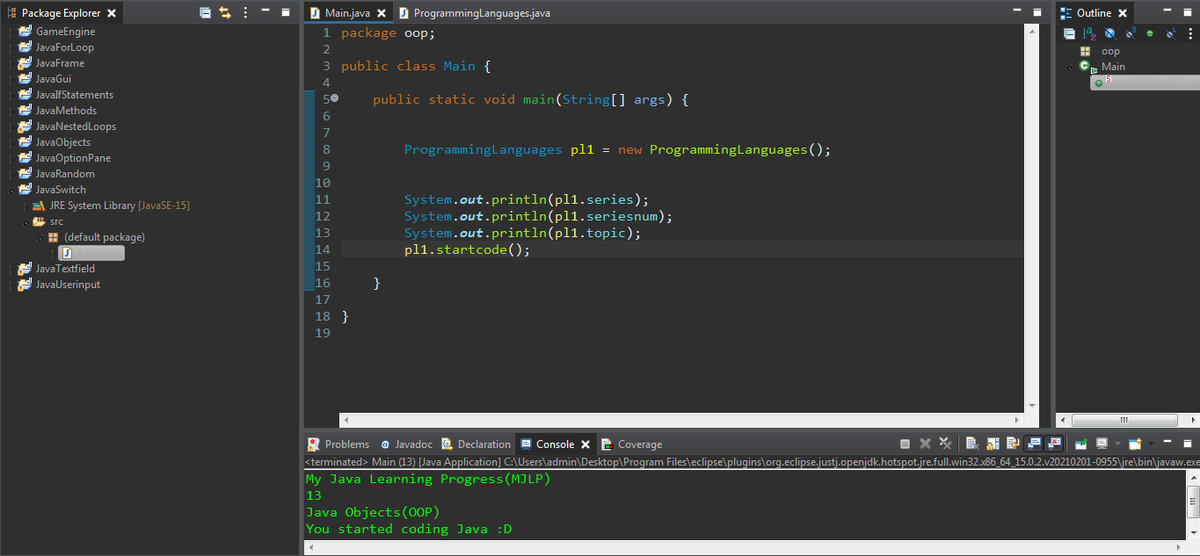The image size is (1200, 556).
Task: Pin the Console view
Action: pos(1081,444)
